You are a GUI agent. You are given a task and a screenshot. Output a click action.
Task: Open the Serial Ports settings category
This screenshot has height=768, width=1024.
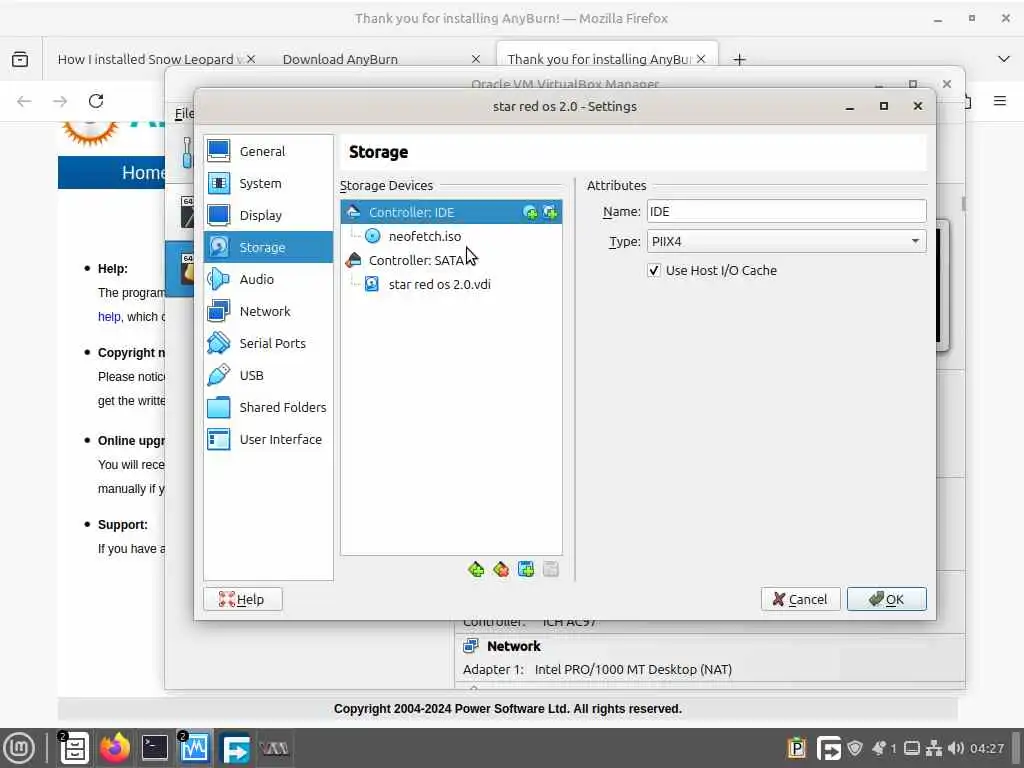click(x=268, y=344)
